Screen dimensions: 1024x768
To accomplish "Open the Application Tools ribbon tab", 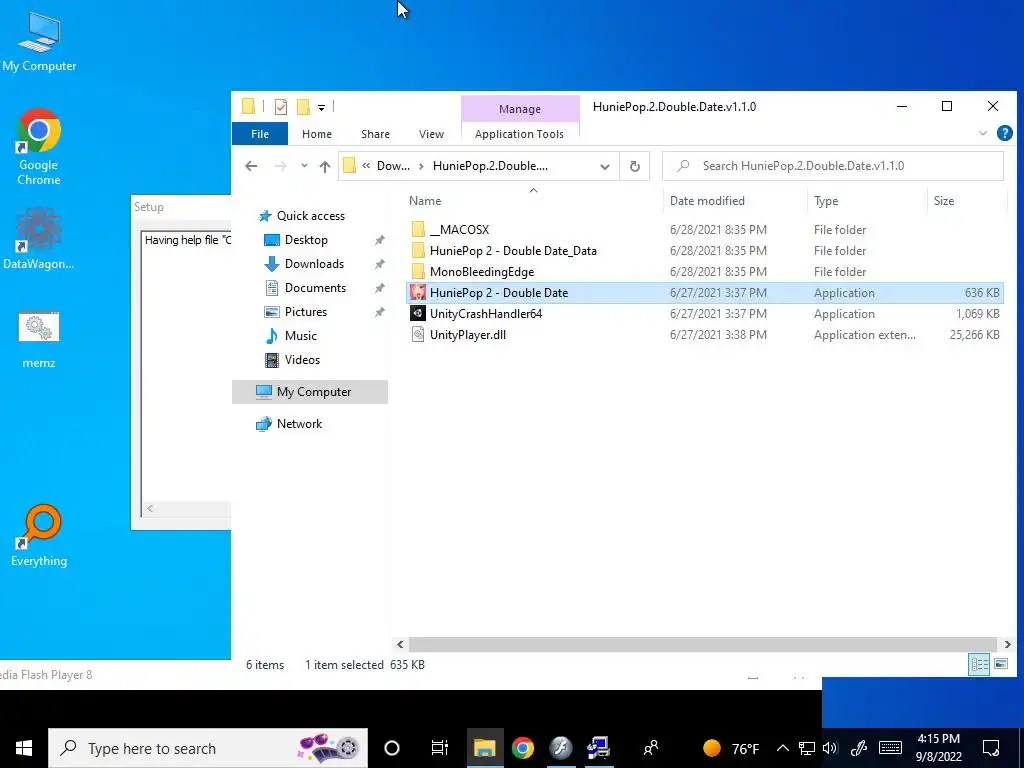I will (x=519, y=134).
